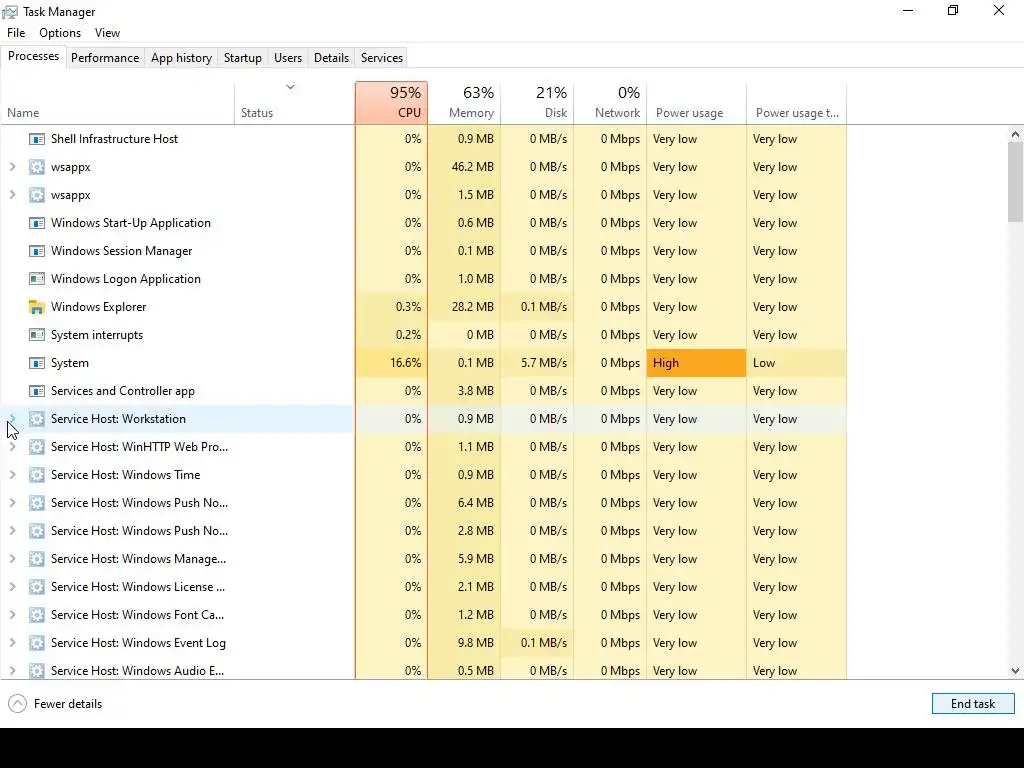Switch to the App history tab
The height and width of the screenshot is (768, 1024).
coord(182,57)
